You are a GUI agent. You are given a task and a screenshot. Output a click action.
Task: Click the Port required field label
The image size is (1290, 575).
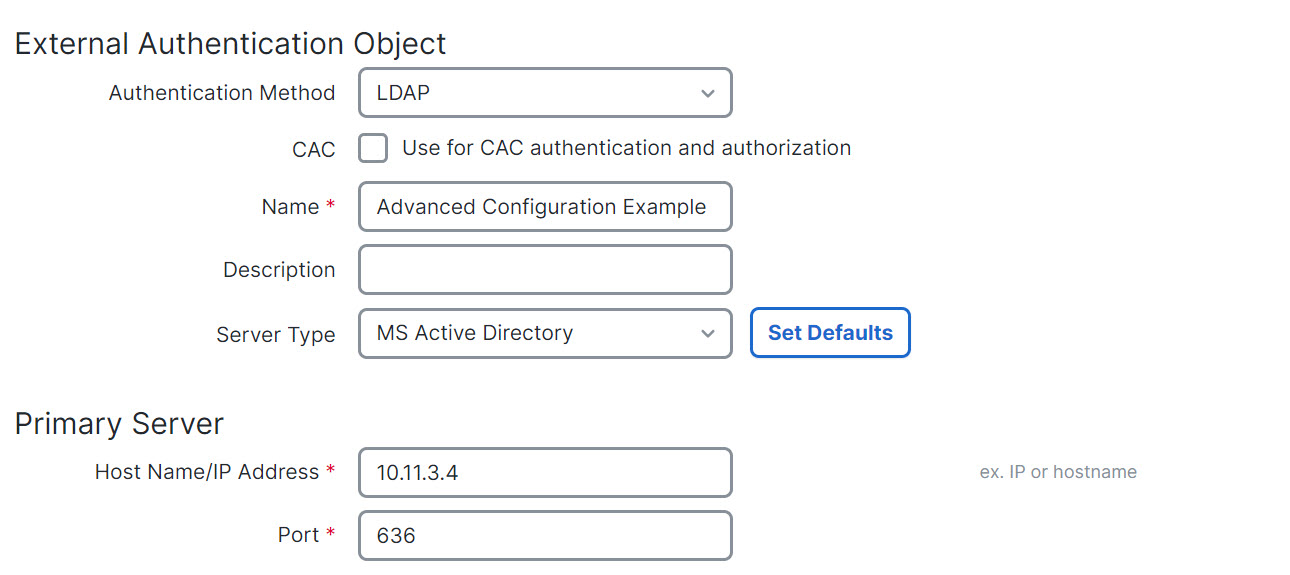tap(298, 535)
